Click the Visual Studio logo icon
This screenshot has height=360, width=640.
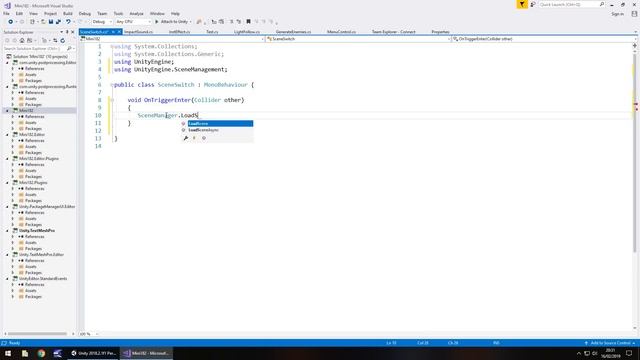(7, 5)
